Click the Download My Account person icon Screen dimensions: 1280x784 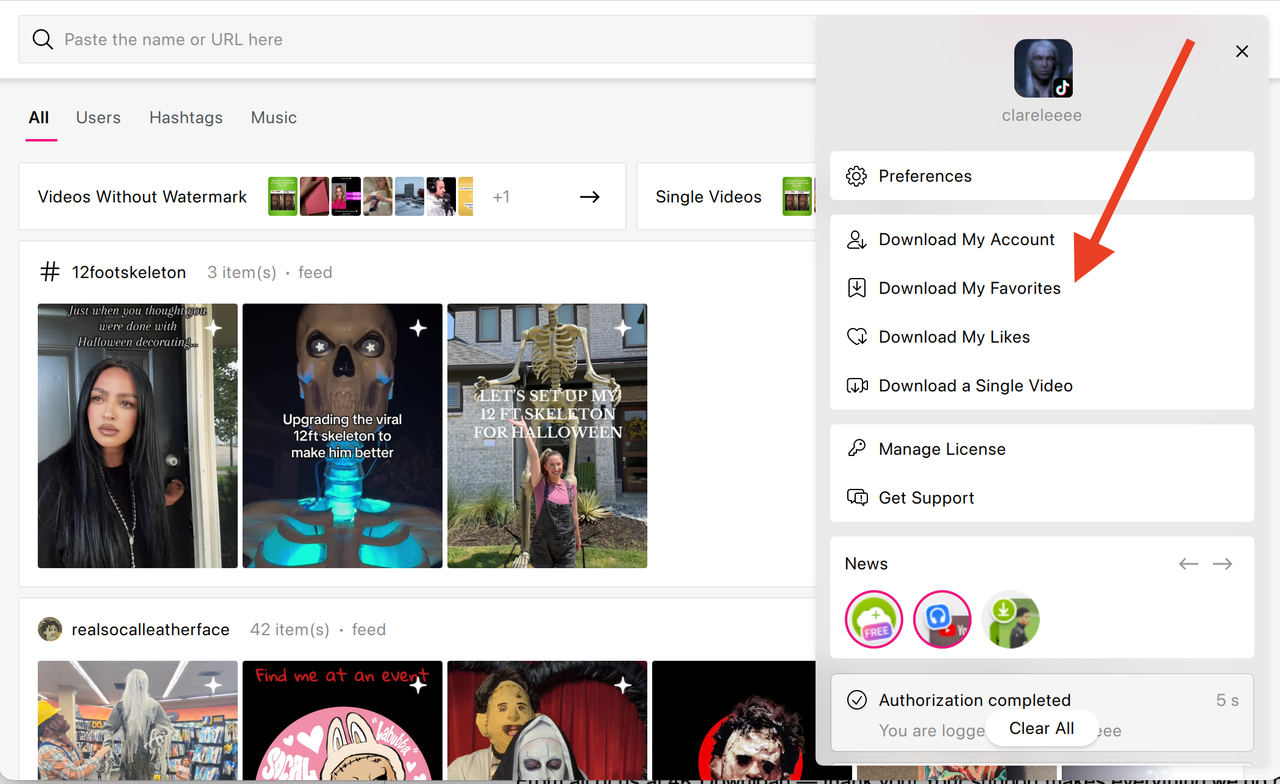pyautogui.click(x=857, y=240)
